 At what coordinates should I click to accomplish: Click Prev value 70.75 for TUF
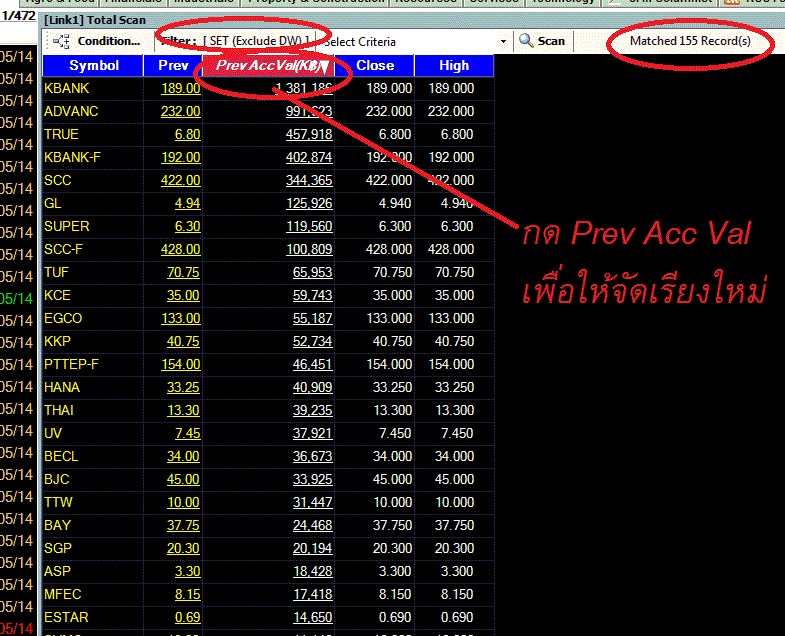click(x=183, y=273)
